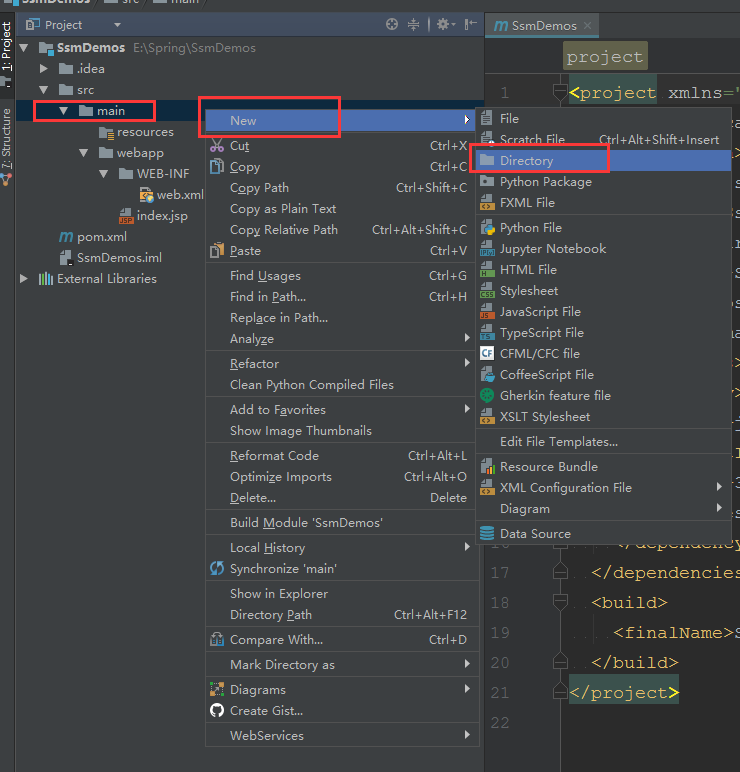Toggle the fold marker at line 17
Screen dimensions: 740x772
coord(560,571)
